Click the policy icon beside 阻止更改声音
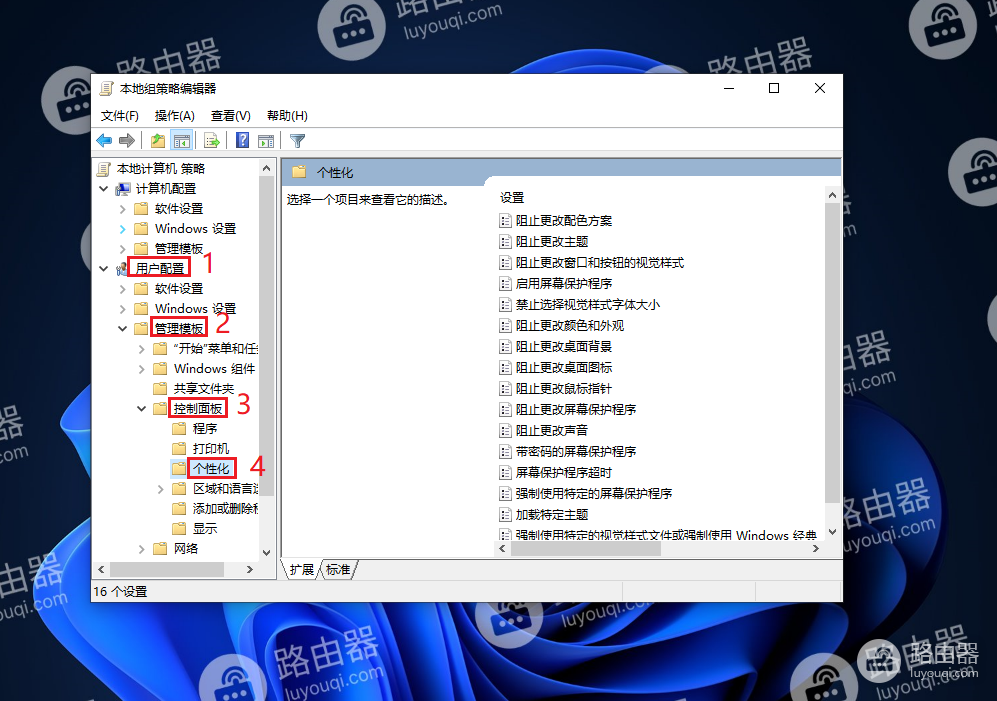Image resolution: width=997 pixels, height=701 pixels. point(505,431)
